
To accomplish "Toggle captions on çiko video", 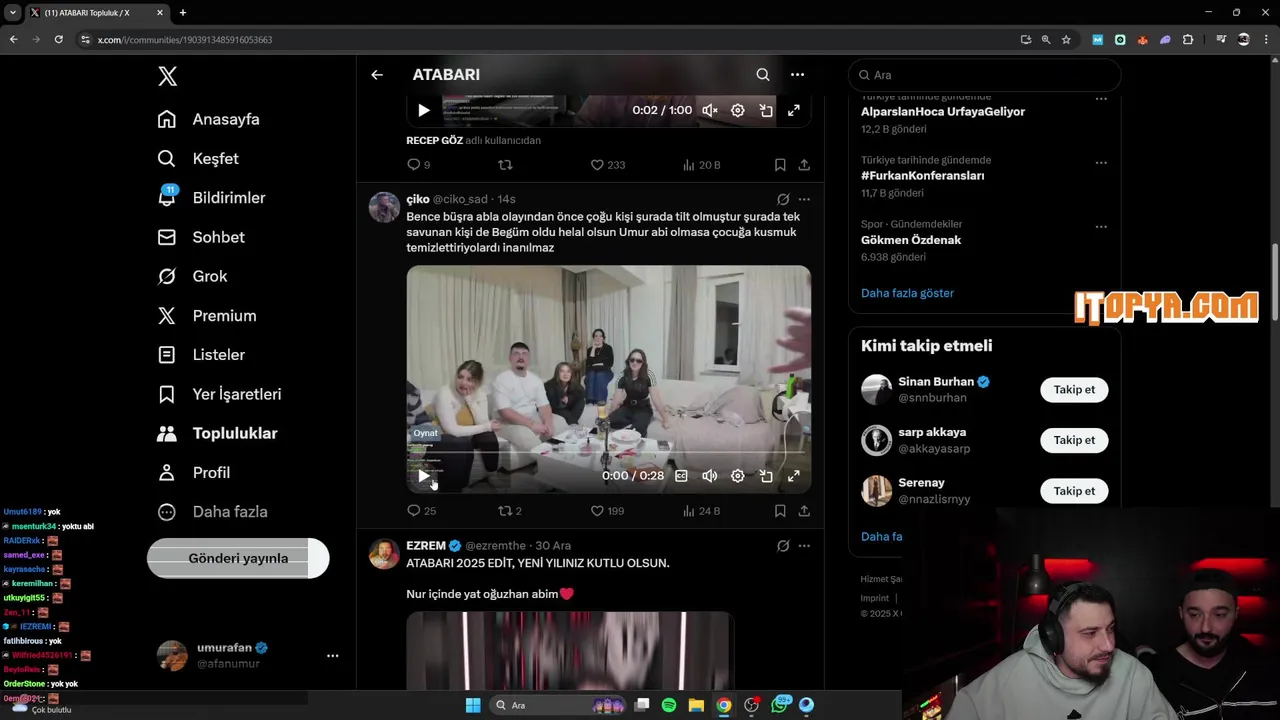I will click(682, 476).
